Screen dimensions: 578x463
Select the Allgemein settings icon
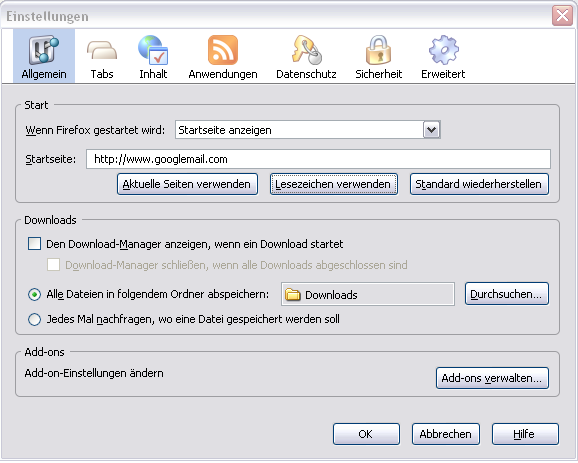tap(44, 50)
